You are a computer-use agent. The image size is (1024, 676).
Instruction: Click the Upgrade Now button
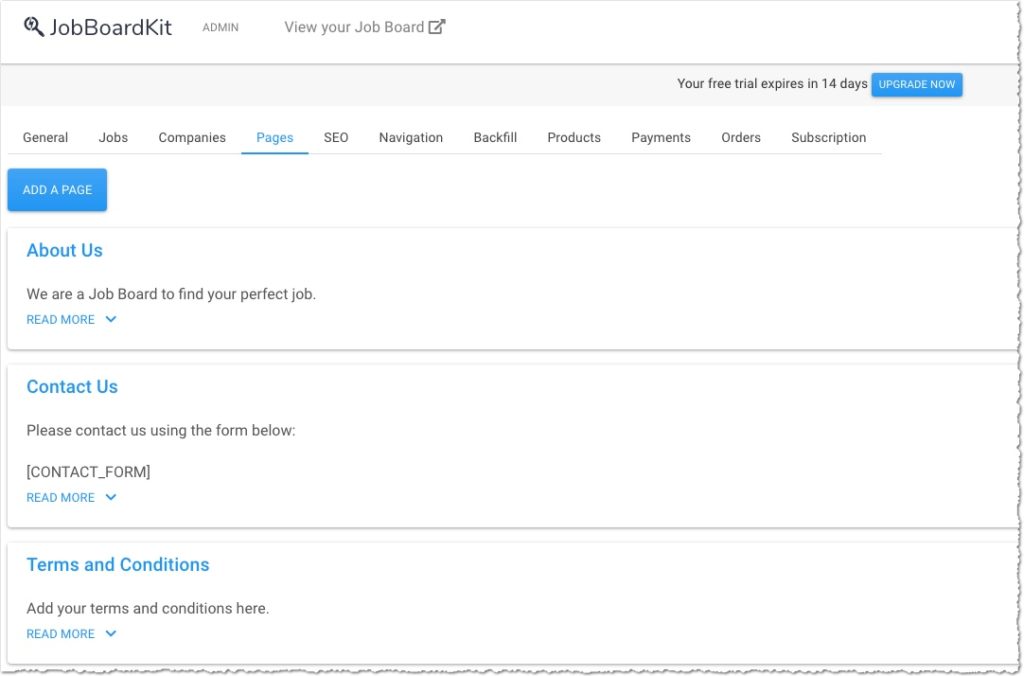[917, 85]
